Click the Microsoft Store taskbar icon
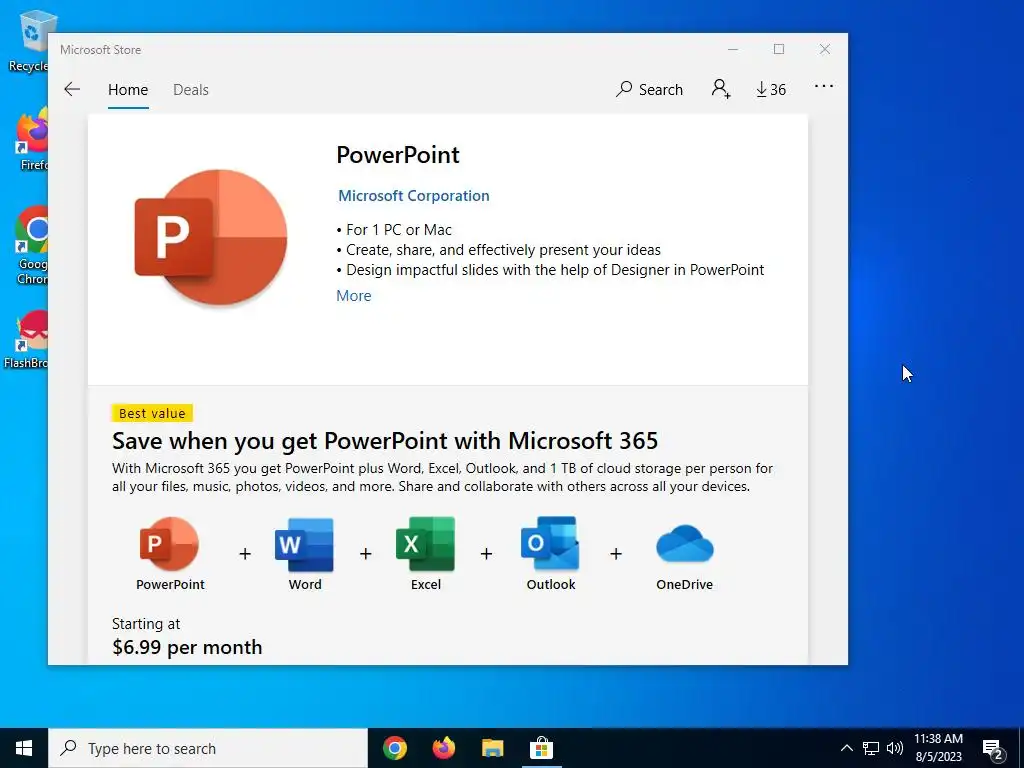1024x768 pixels. pyautogui.click(x=541, y=748)
